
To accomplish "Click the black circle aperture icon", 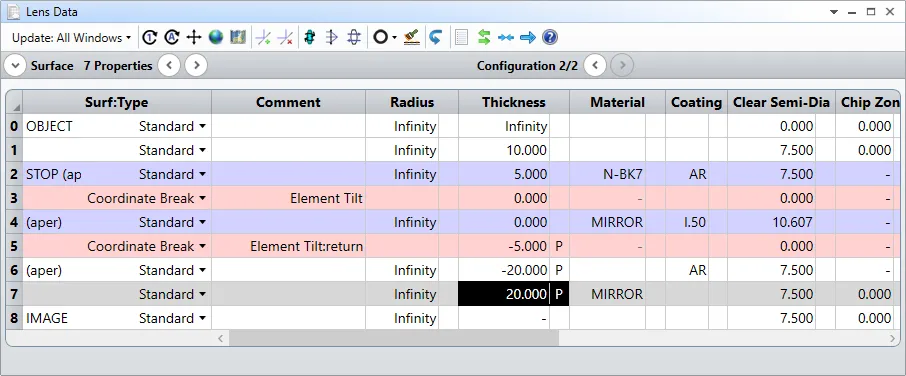I will point(380,38).
